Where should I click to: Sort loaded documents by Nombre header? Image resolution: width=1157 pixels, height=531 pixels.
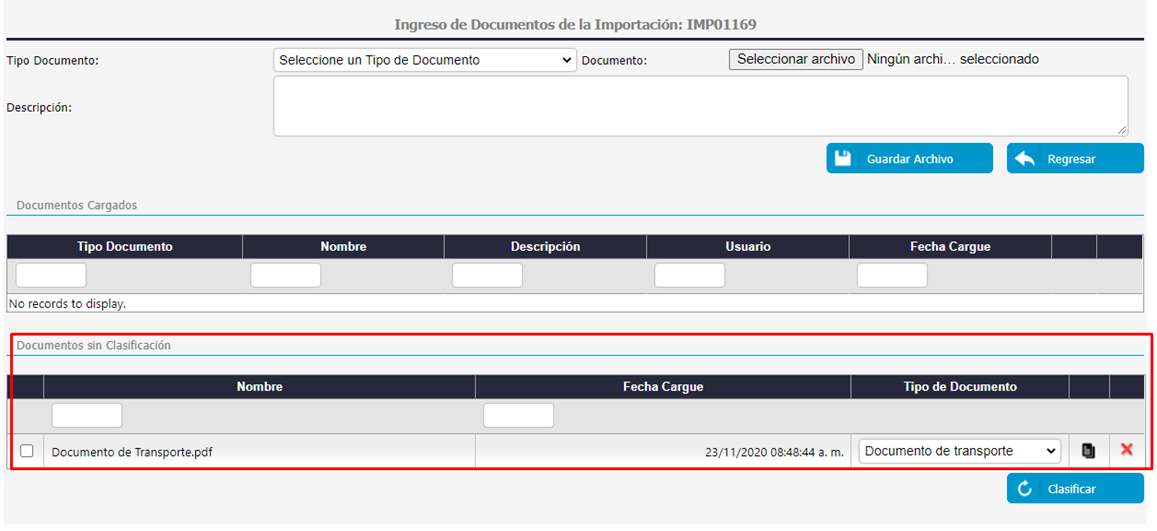click(x=343, y=247)
